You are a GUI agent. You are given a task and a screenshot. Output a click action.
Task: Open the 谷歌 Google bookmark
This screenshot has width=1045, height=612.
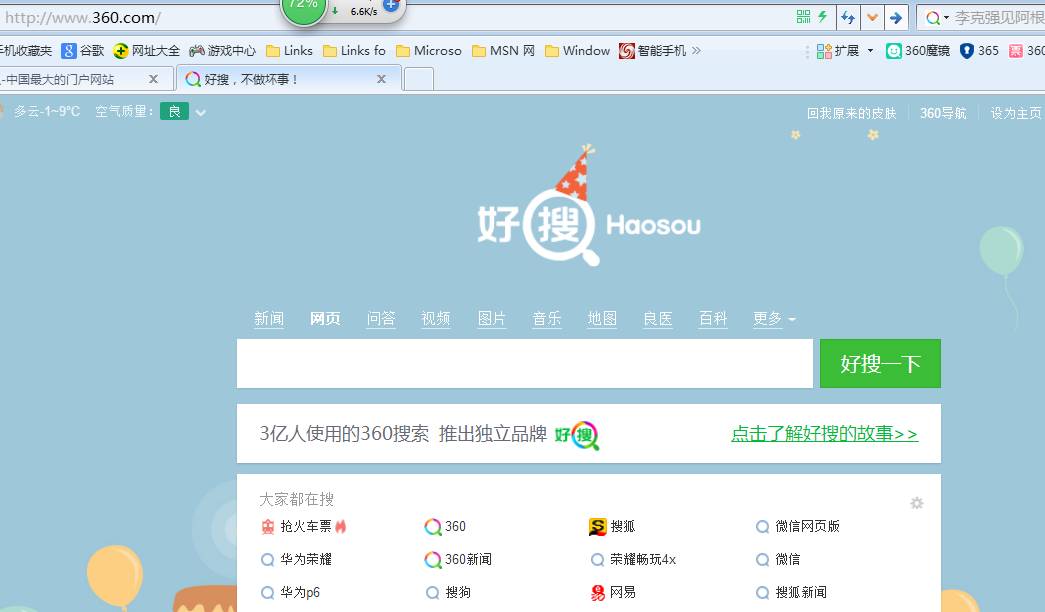point(83,51)
